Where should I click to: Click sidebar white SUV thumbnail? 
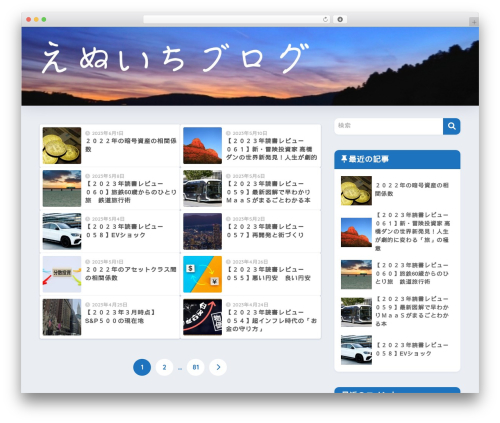pyautogui.click(x=356, y=350)
